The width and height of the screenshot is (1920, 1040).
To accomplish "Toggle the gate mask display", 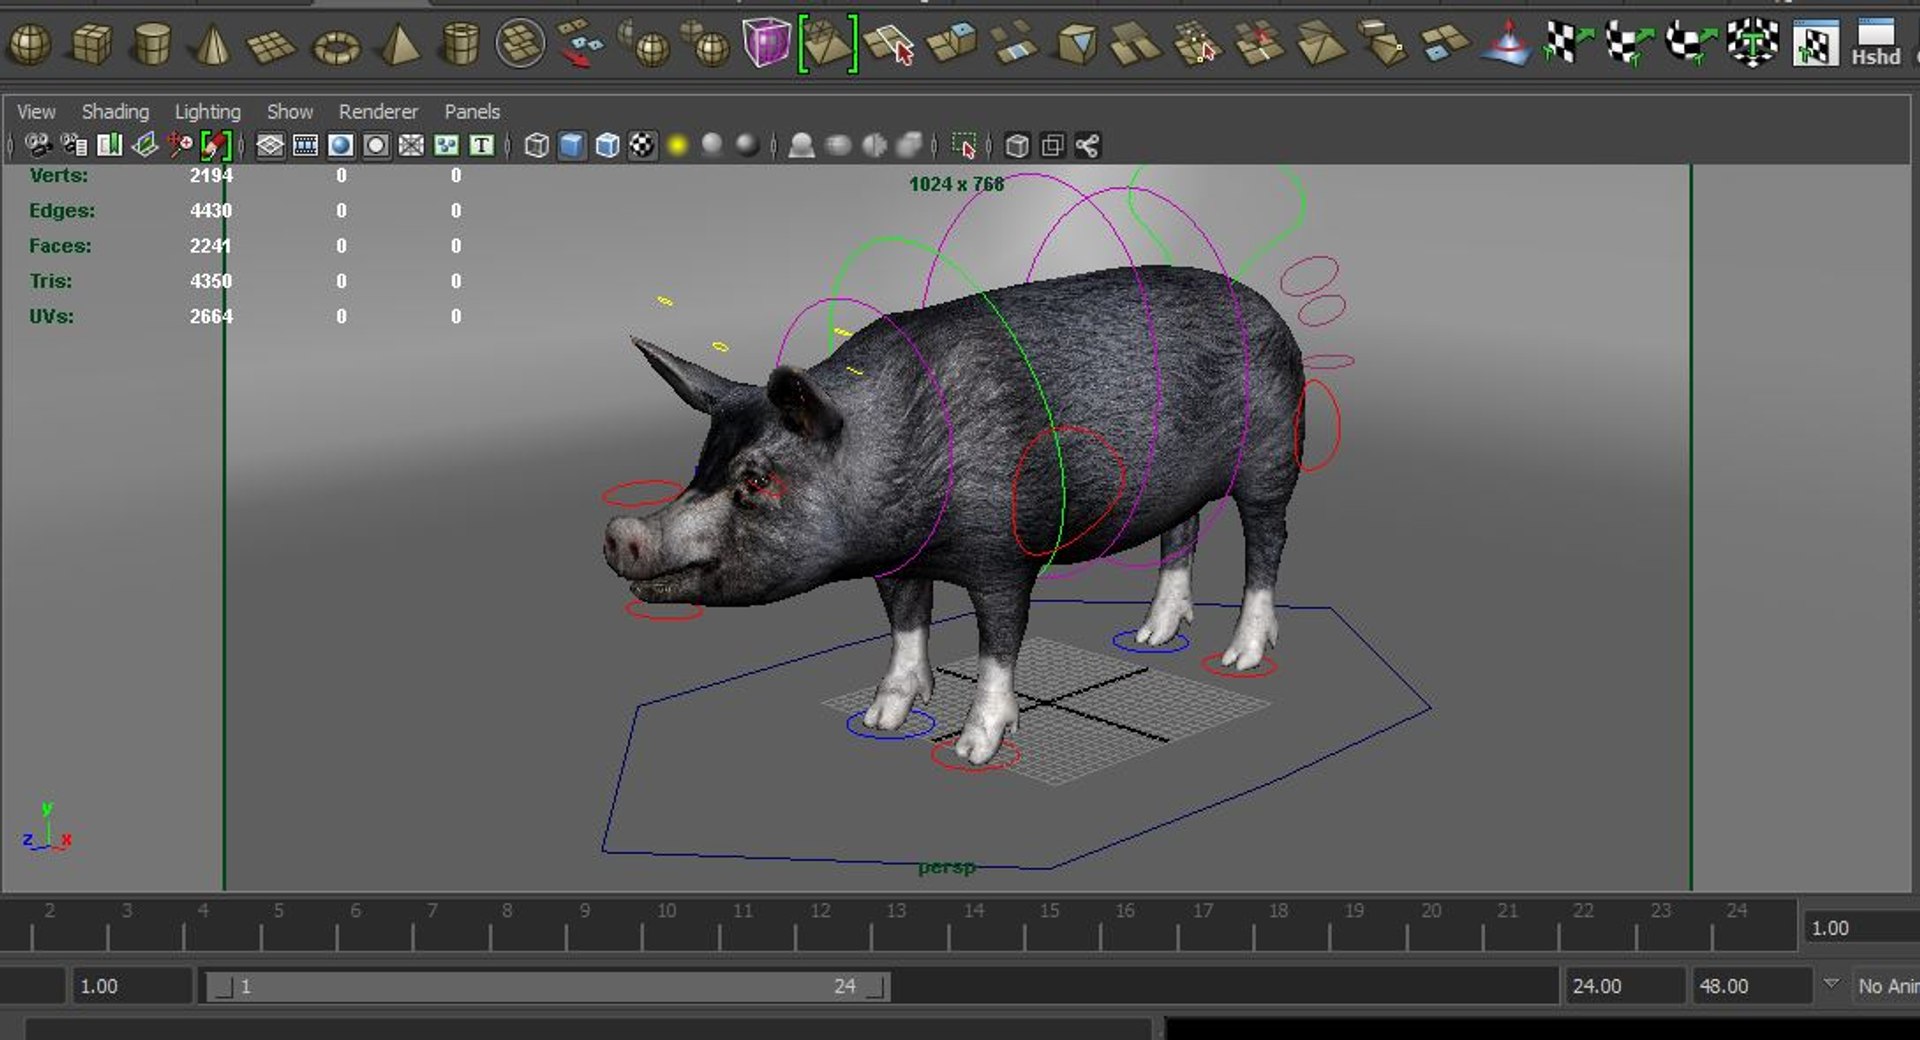I will point(376,146).
